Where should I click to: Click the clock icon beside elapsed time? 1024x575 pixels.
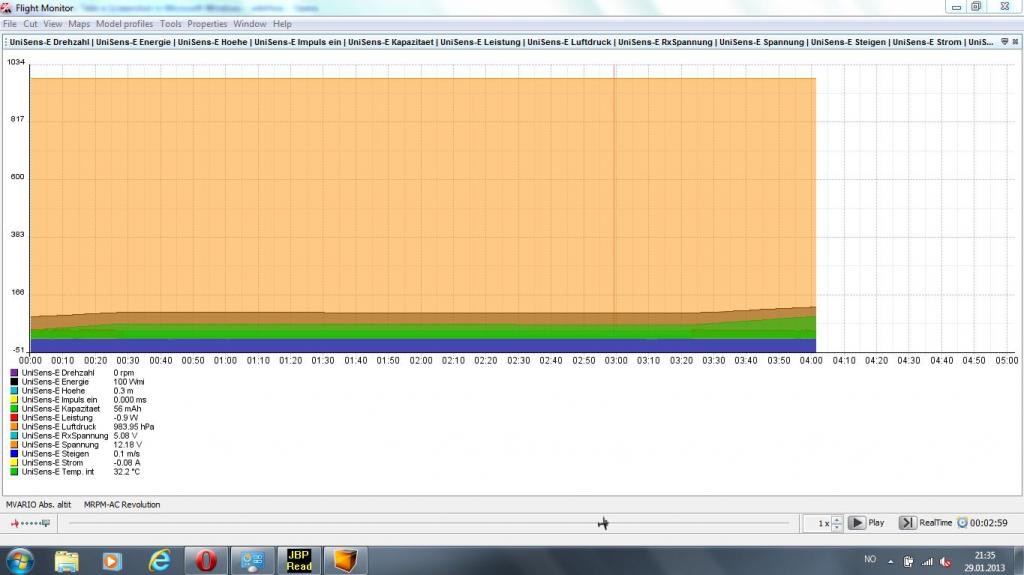tap(962, 523)
